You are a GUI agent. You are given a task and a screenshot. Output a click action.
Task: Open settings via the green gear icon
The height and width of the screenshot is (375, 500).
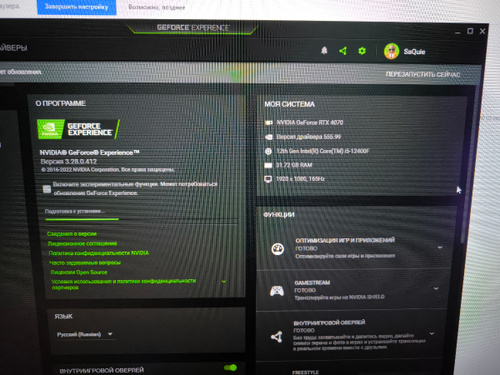tap(362, 51)
